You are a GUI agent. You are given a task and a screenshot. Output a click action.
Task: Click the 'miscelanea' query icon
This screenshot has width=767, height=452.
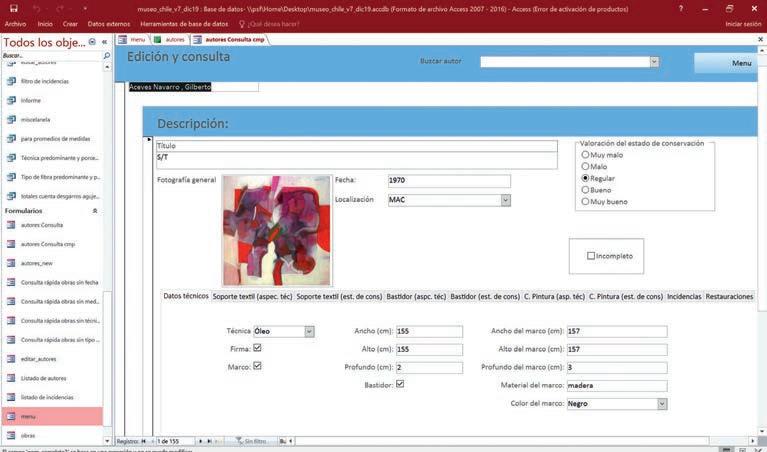point(11,119)
